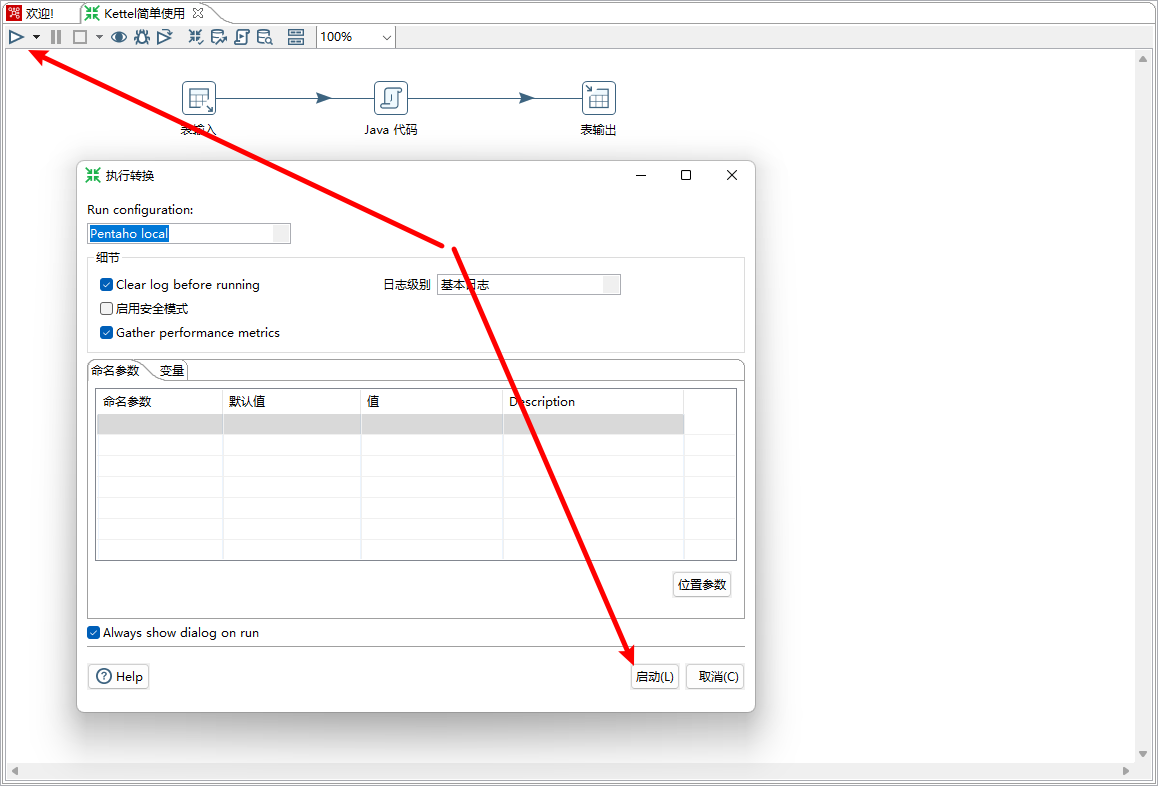Click the 位置参数 button
1158x786 pixels.
[x=702, y=585]
